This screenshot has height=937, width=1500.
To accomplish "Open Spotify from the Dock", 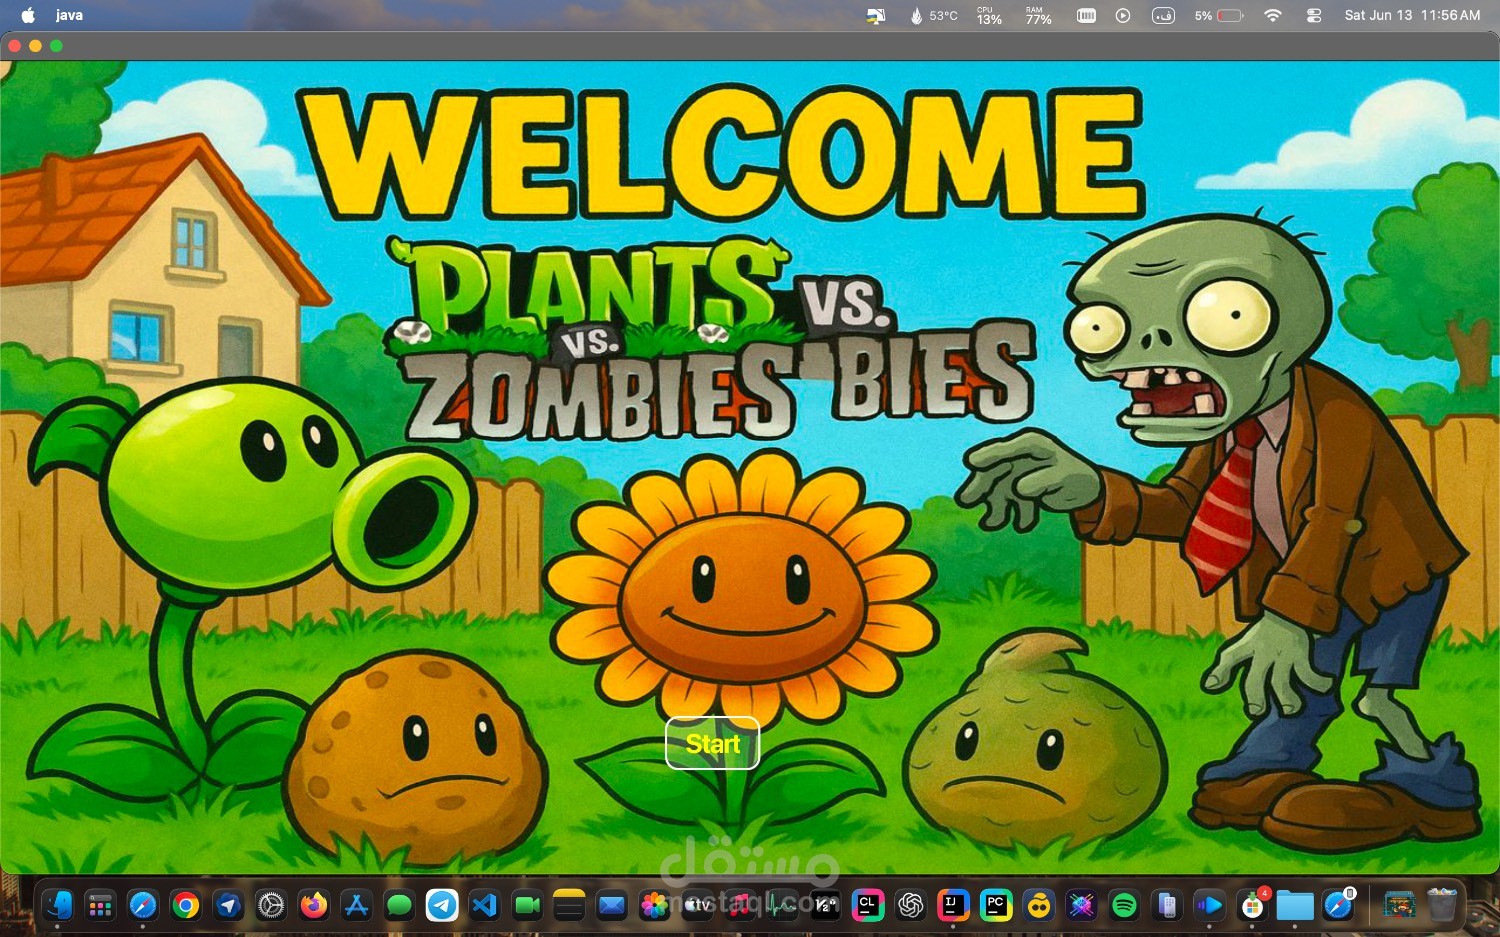I will (x=1124, y=906).
